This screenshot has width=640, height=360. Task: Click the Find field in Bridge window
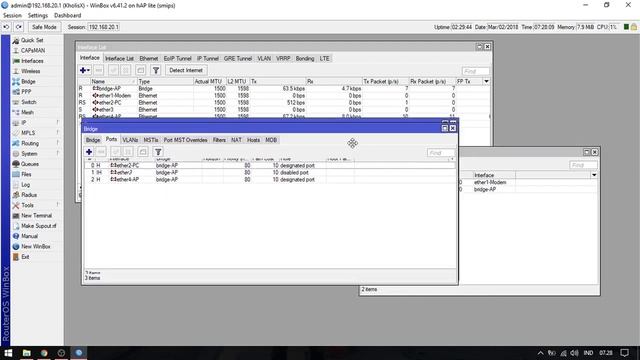[x=440, y=153]
